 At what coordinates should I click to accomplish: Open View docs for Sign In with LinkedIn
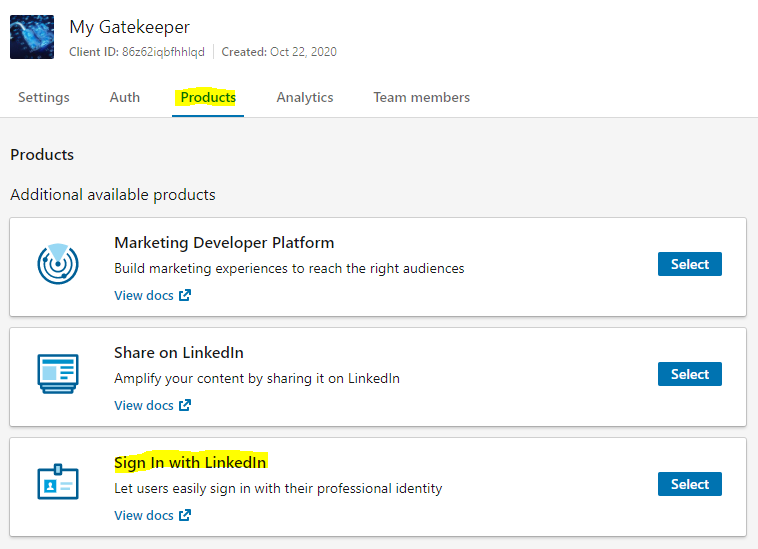pyautogui.click(x=144, y=516)
